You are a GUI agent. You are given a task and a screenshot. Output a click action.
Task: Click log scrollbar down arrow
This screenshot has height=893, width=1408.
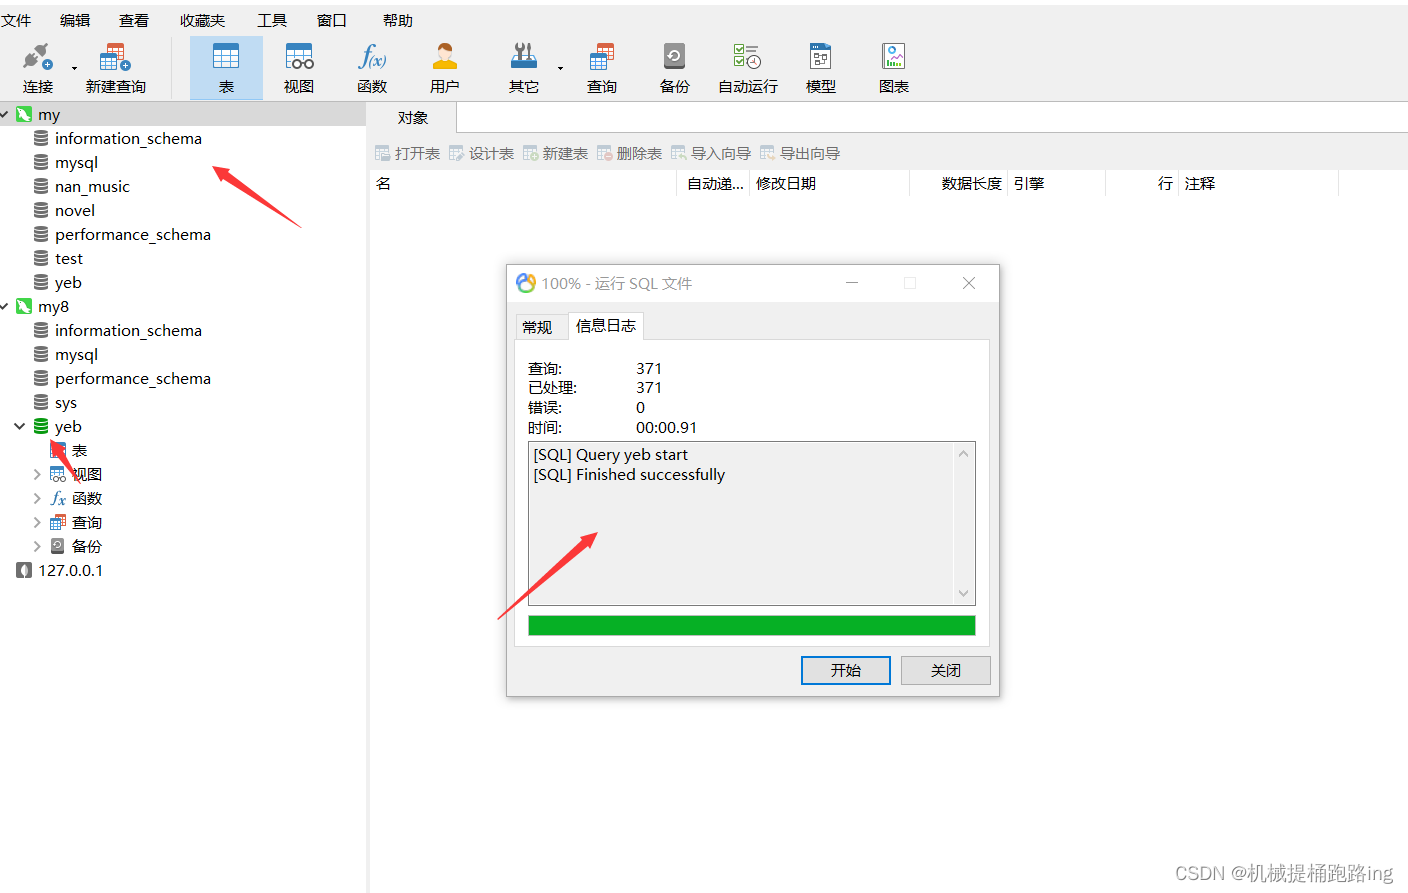[963, 593]
